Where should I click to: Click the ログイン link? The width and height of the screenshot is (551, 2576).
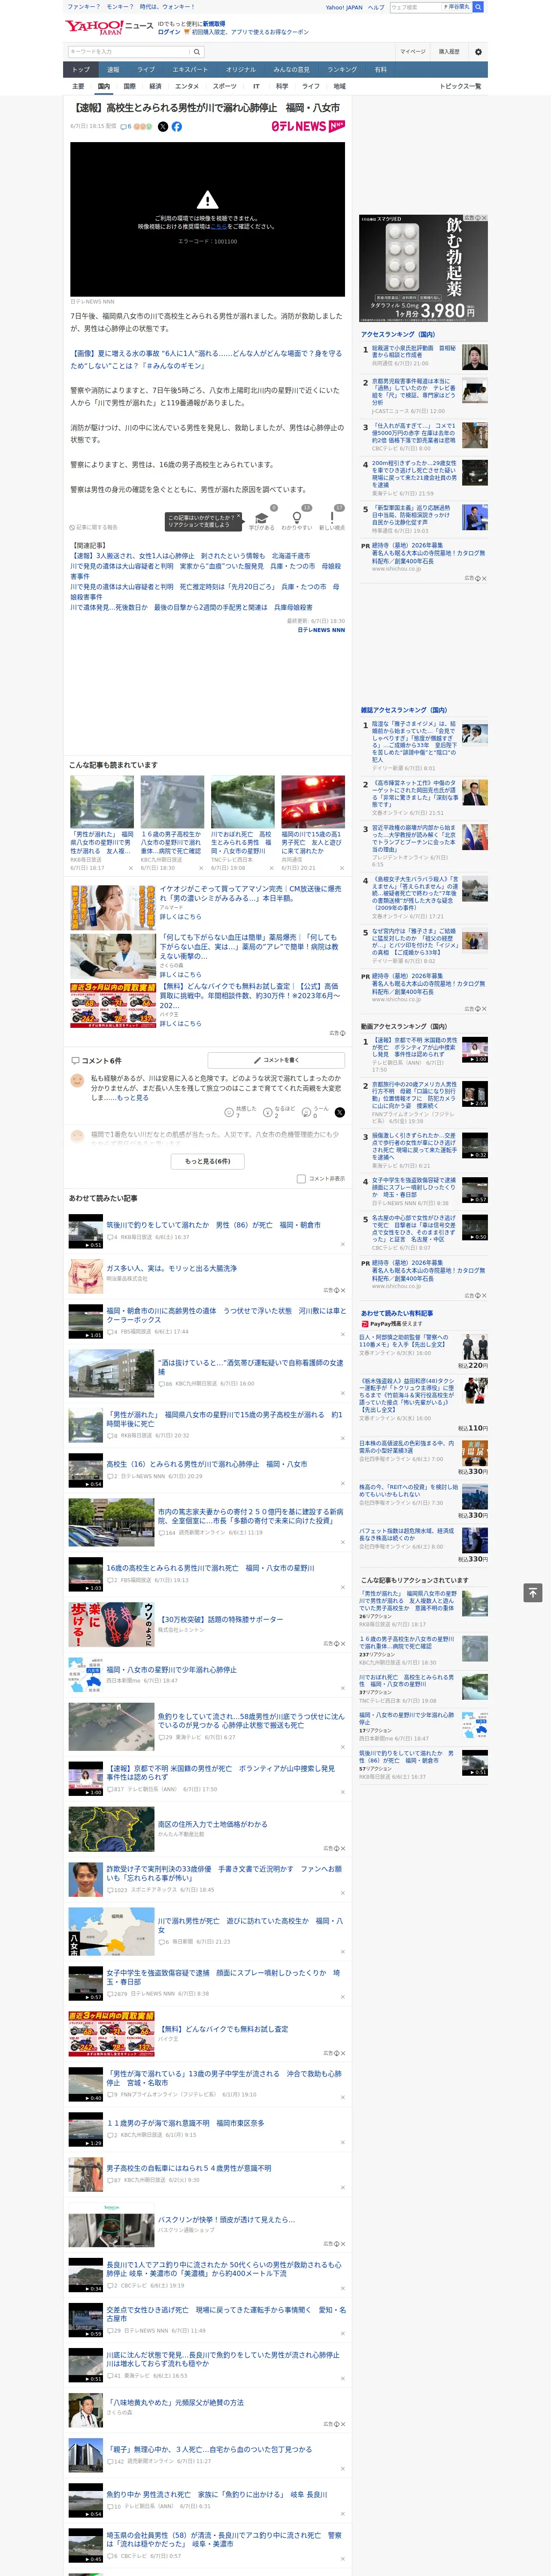[169, 32]
